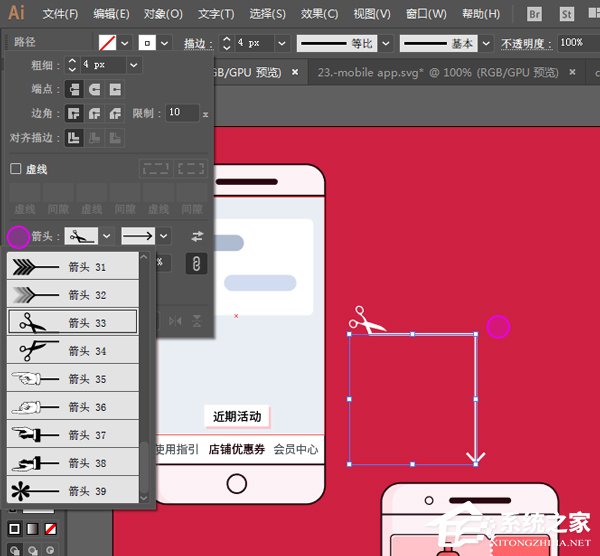Pick the miter join corner icon
This screenshot has width=600, height=556.
coord(74,114)
